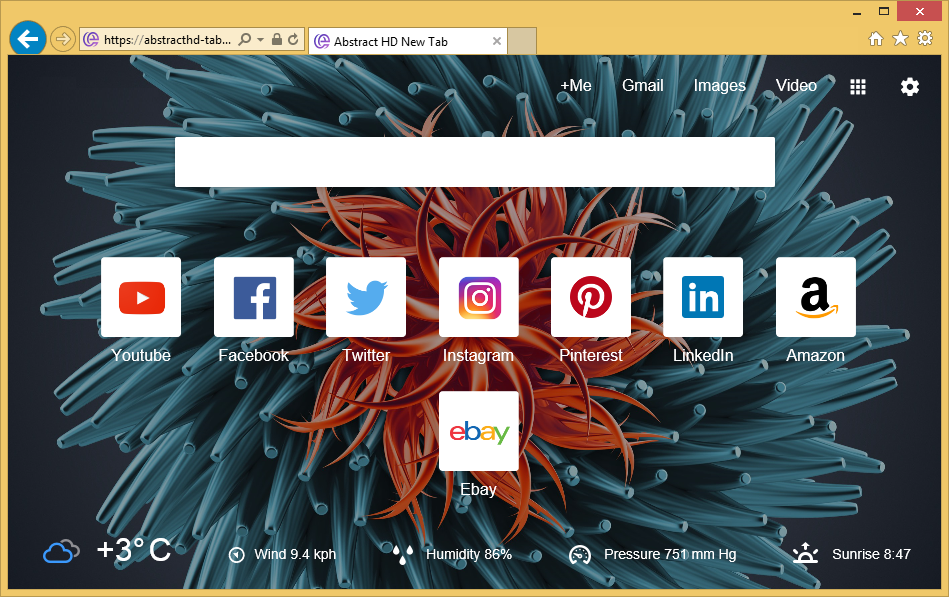Open the Gmail link
The height and width of the screenshot is (597, 949).
point(643,86)
